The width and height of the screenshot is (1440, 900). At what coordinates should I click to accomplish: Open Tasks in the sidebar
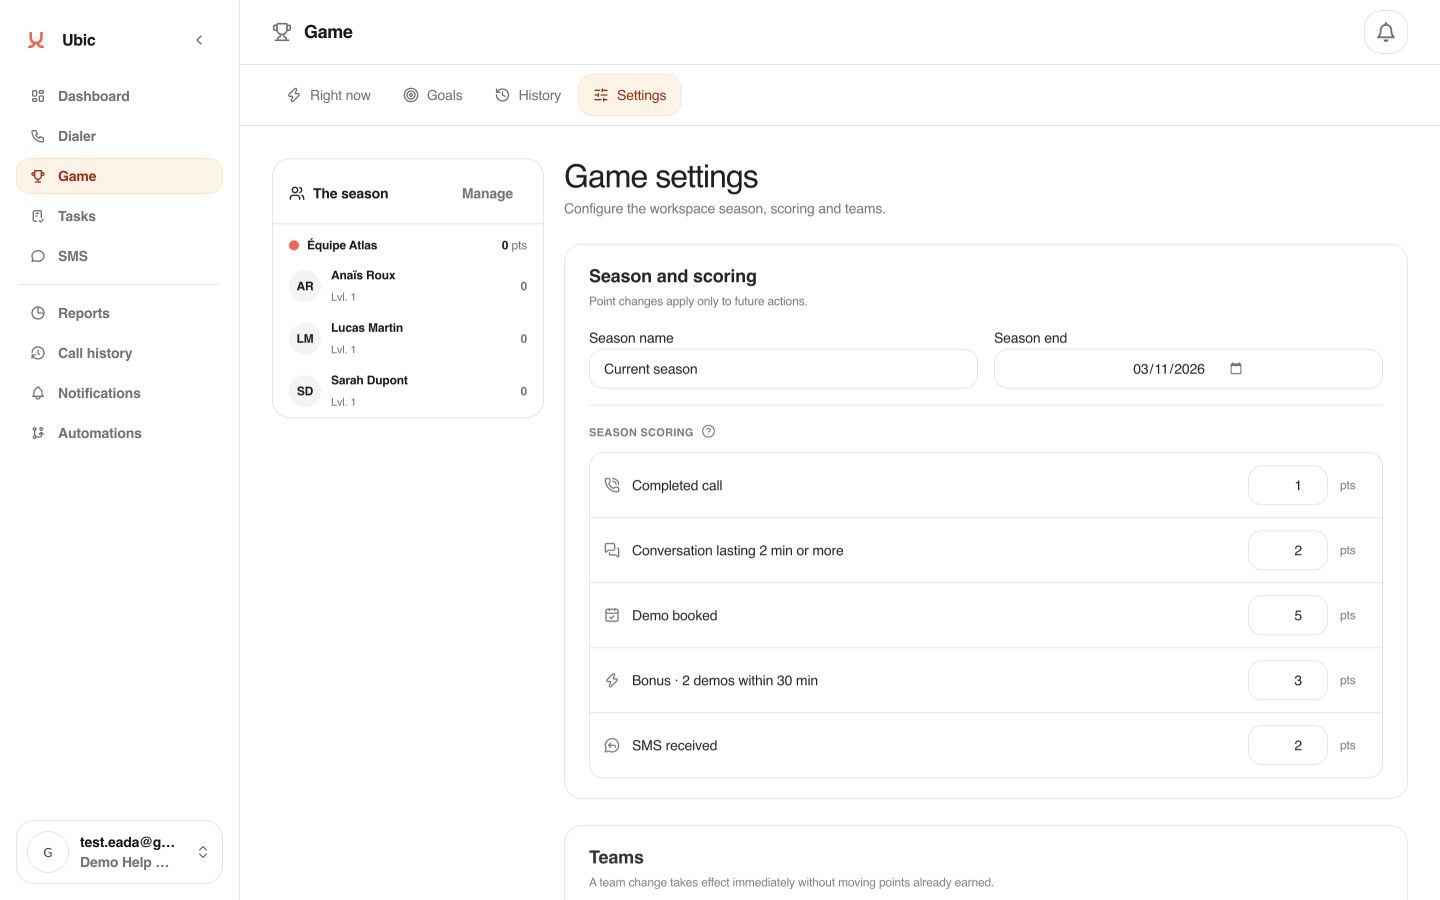click(119, 216)
